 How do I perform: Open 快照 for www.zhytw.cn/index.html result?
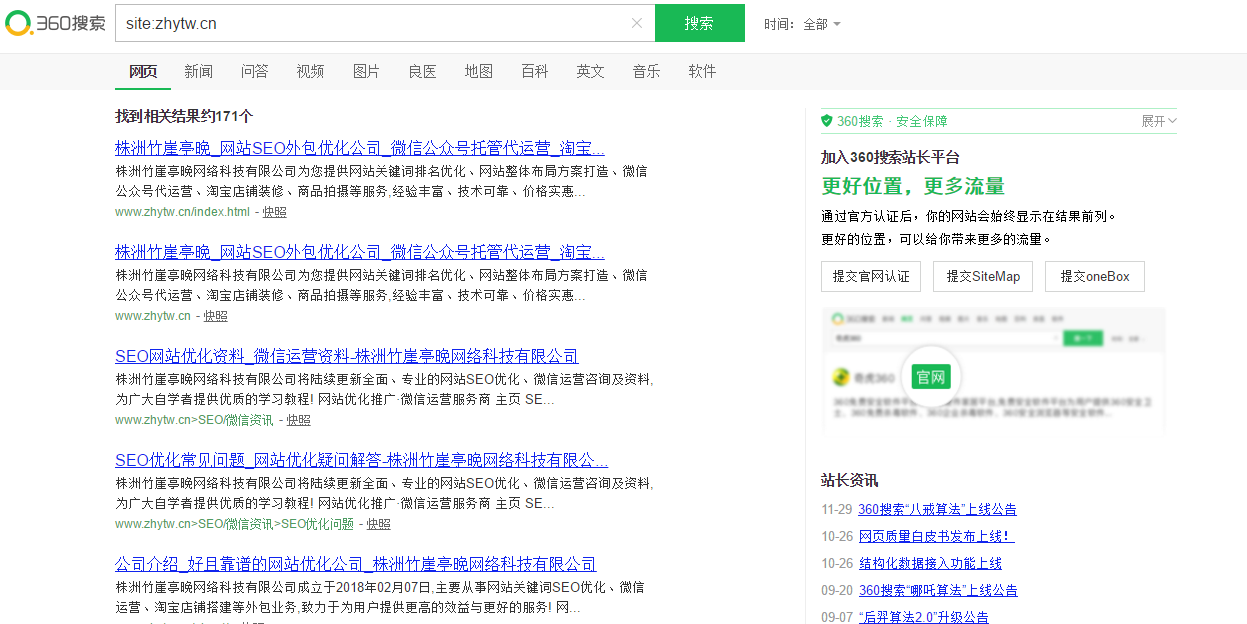[275, 212]
